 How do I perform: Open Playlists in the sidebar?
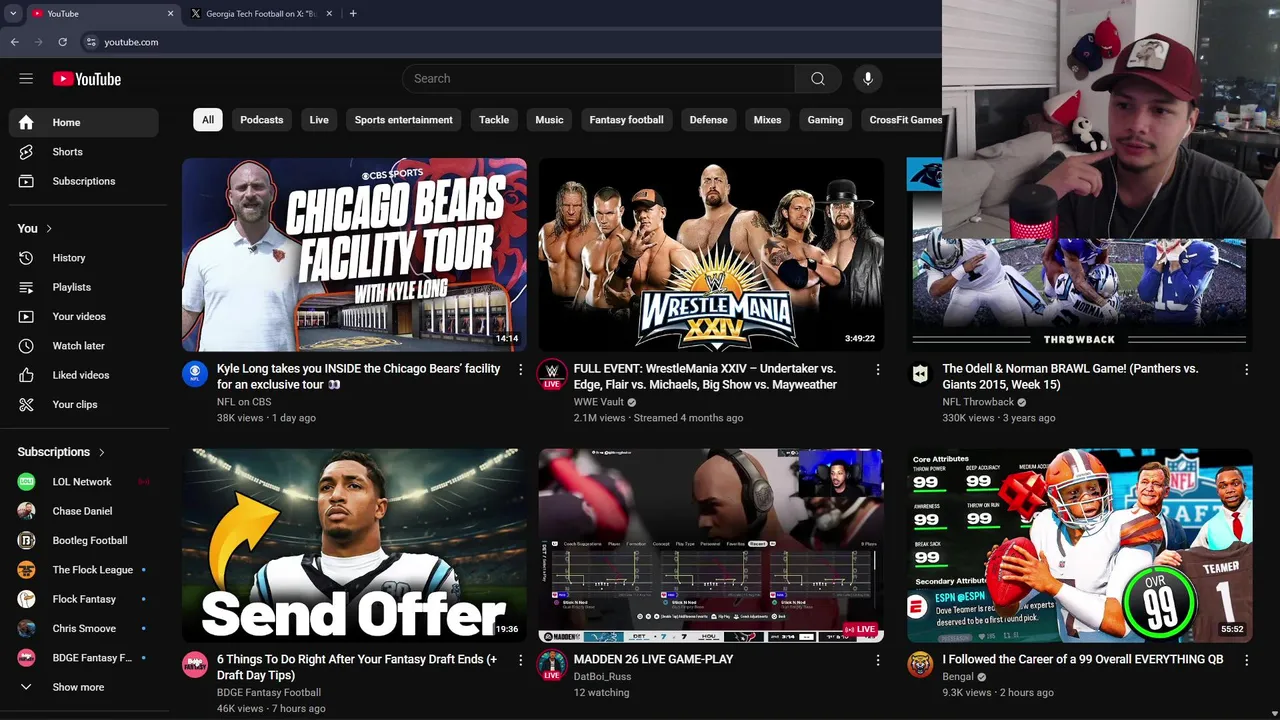click(x=84, y=287)
